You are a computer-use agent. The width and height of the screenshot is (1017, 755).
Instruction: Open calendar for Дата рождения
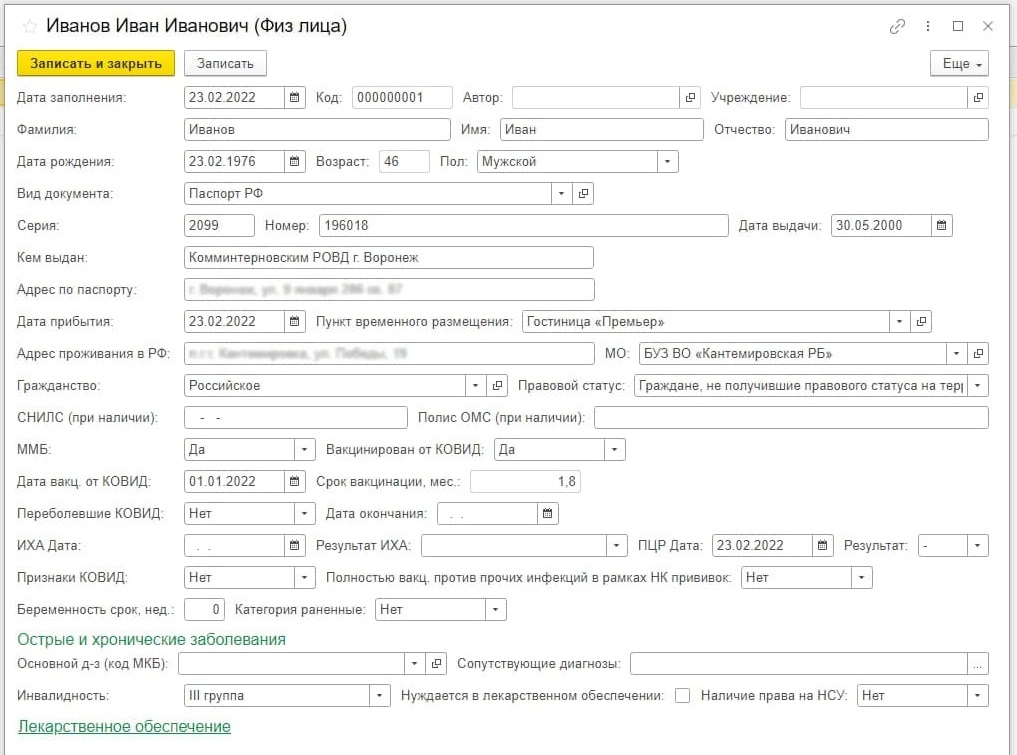pos(294,162)
